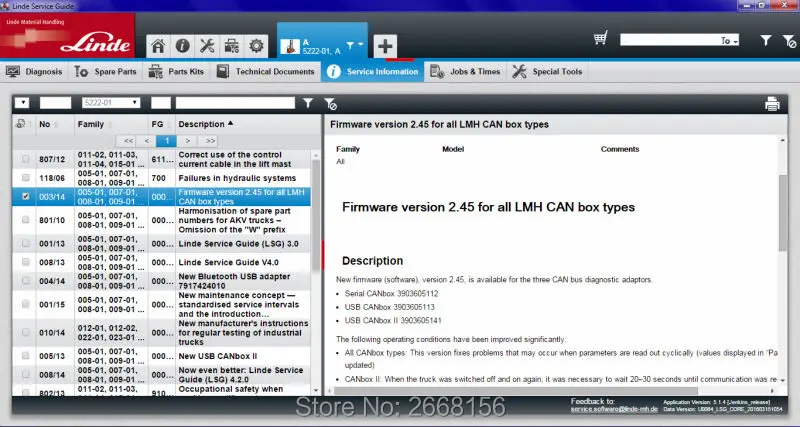This screenshot has height=427, width=800.
Task: Open the Info icon next to Home
Action: click(183, 46)
